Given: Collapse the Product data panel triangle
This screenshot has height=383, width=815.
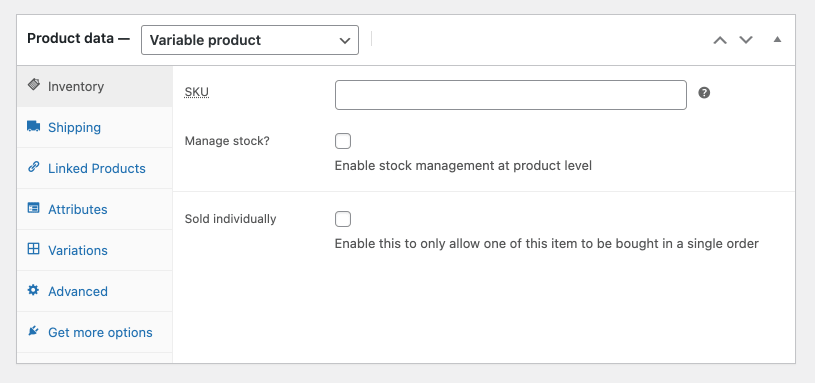Looking at the screenshot, I should (777, 39).
